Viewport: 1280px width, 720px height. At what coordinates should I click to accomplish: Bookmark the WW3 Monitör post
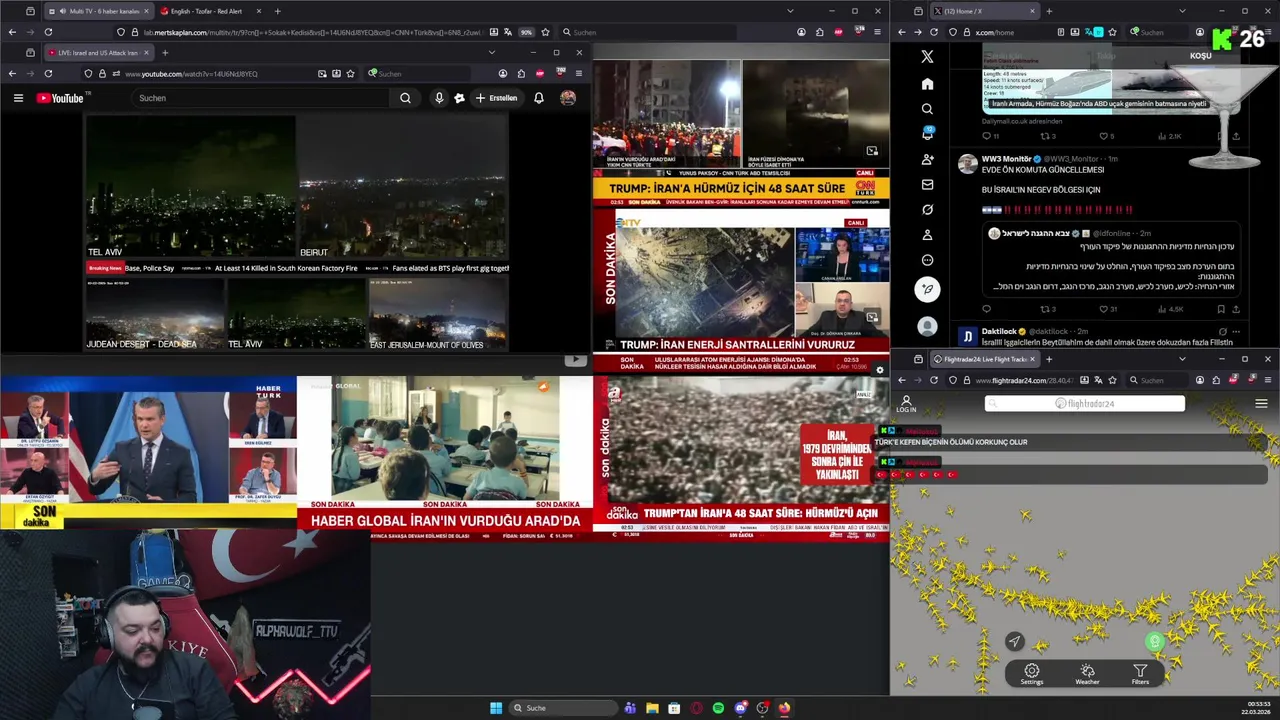(1222, 309)
